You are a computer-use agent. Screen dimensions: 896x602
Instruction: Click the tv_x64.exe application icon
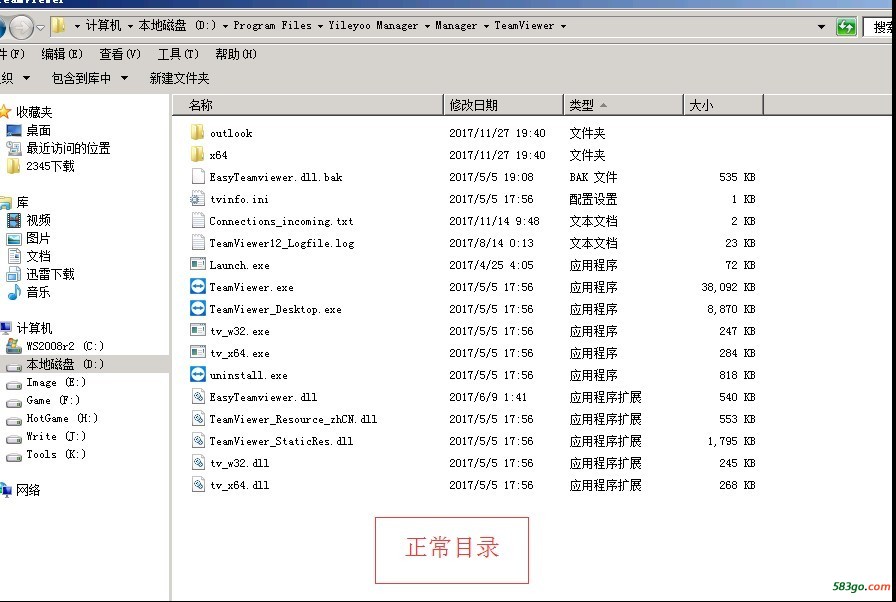coord(198,352)
